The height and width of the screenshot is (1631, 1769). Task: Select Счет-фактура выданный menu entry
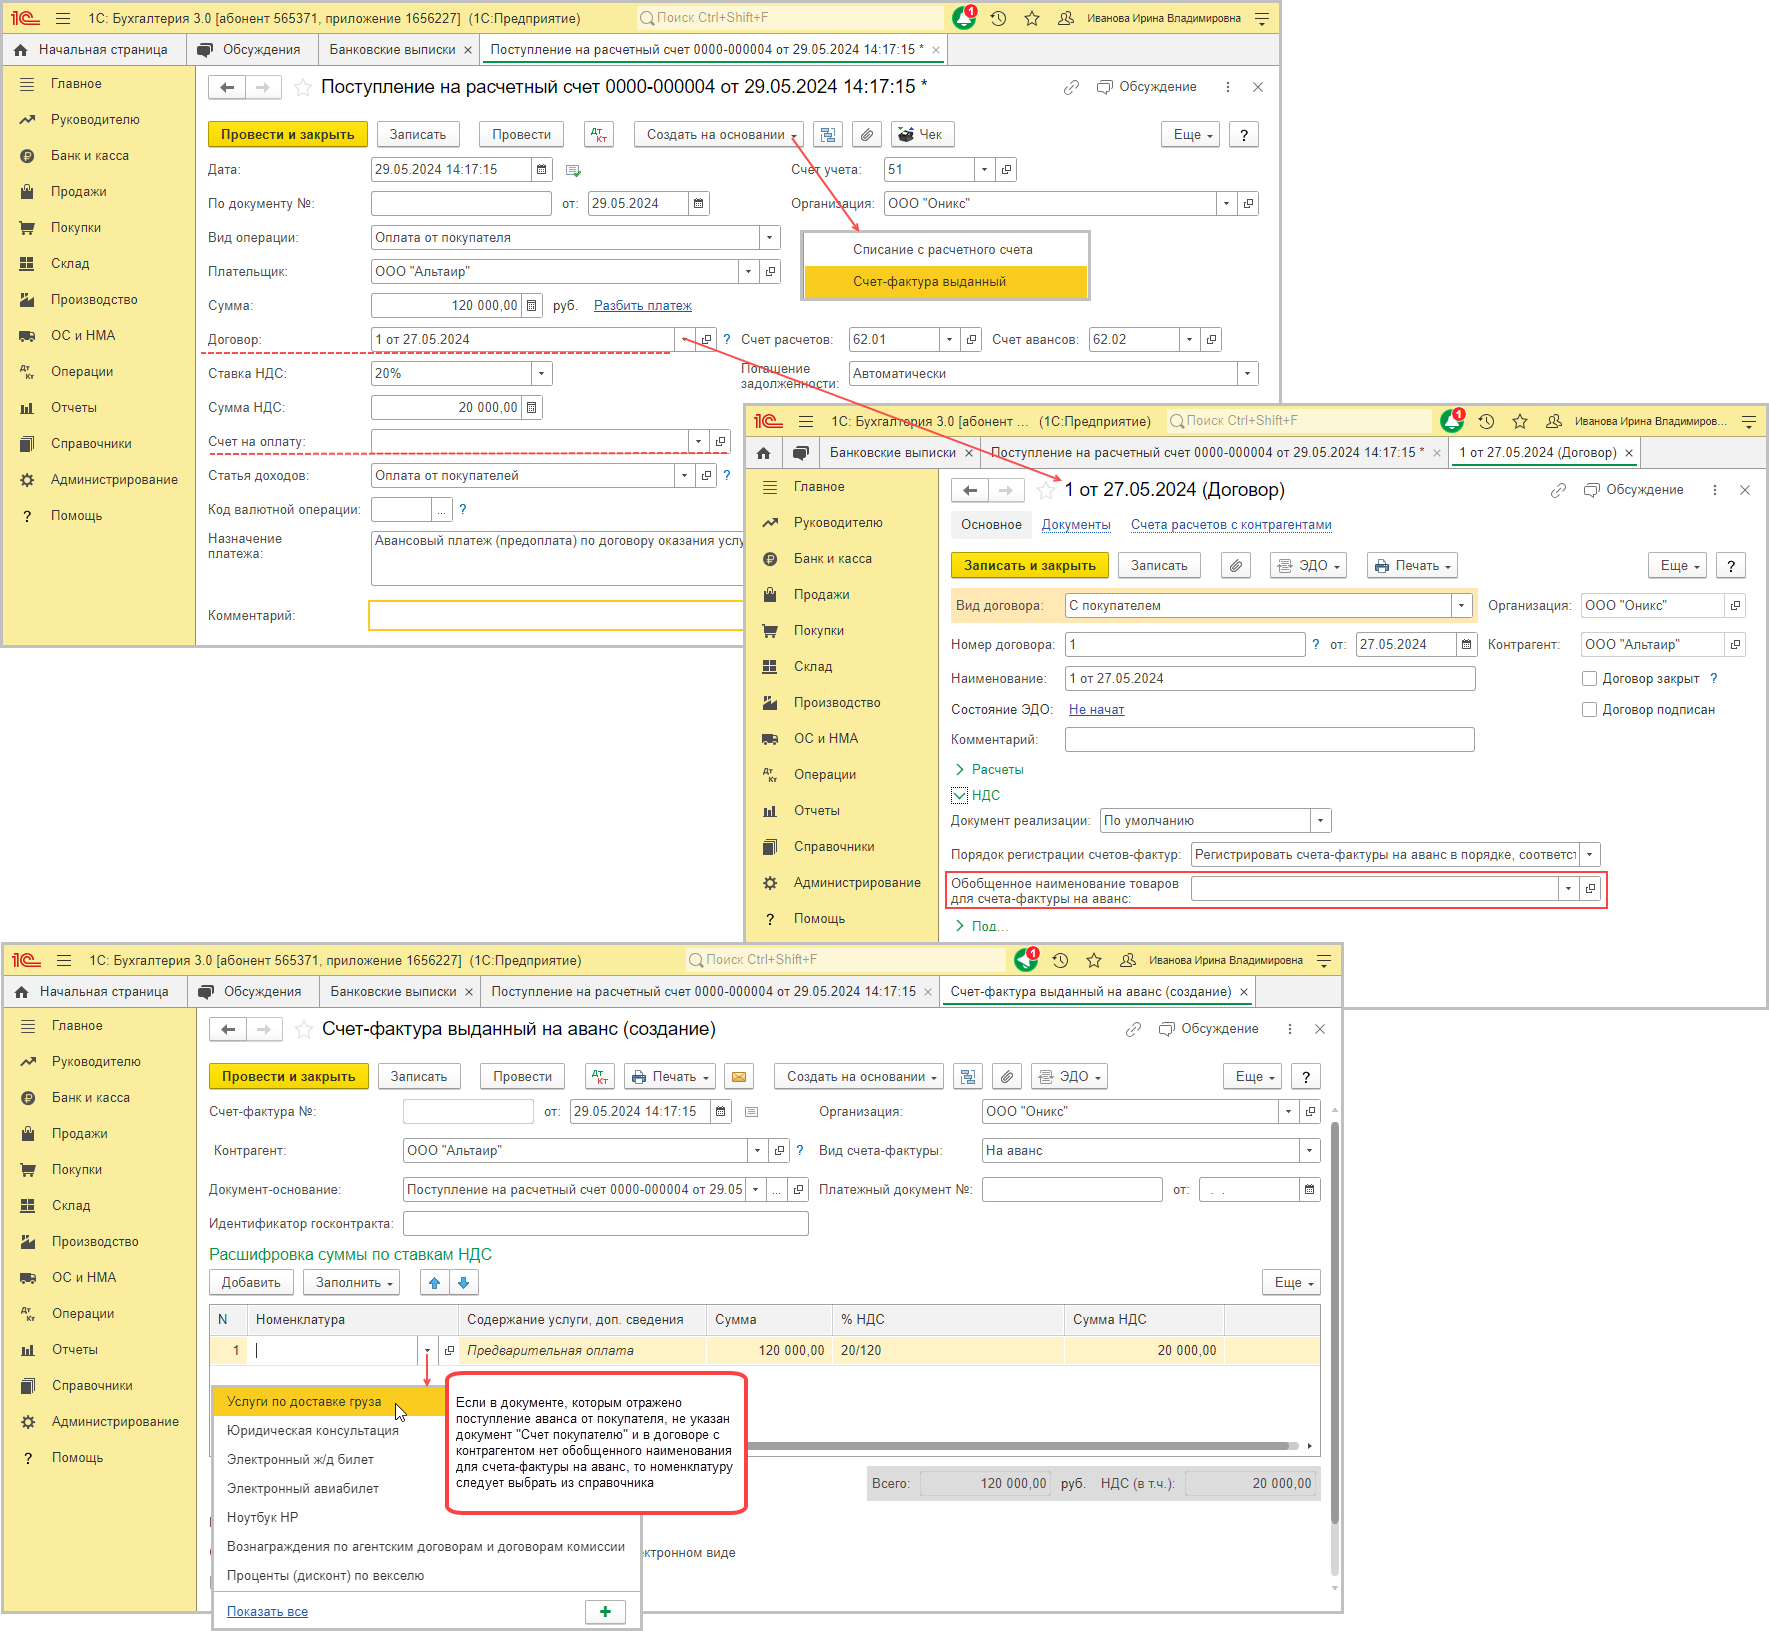click(945, 282)
